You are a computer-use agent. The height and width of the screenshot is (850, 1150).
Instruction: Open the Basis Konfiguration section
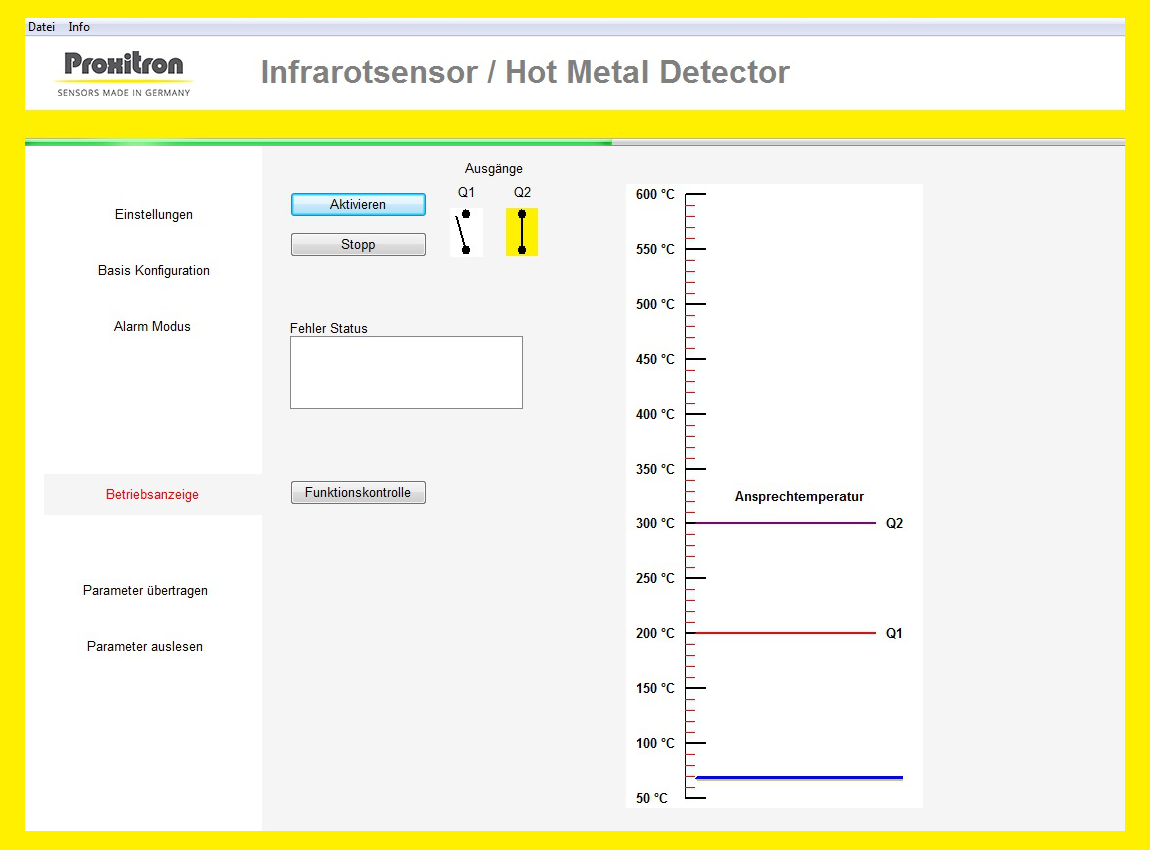153,270
